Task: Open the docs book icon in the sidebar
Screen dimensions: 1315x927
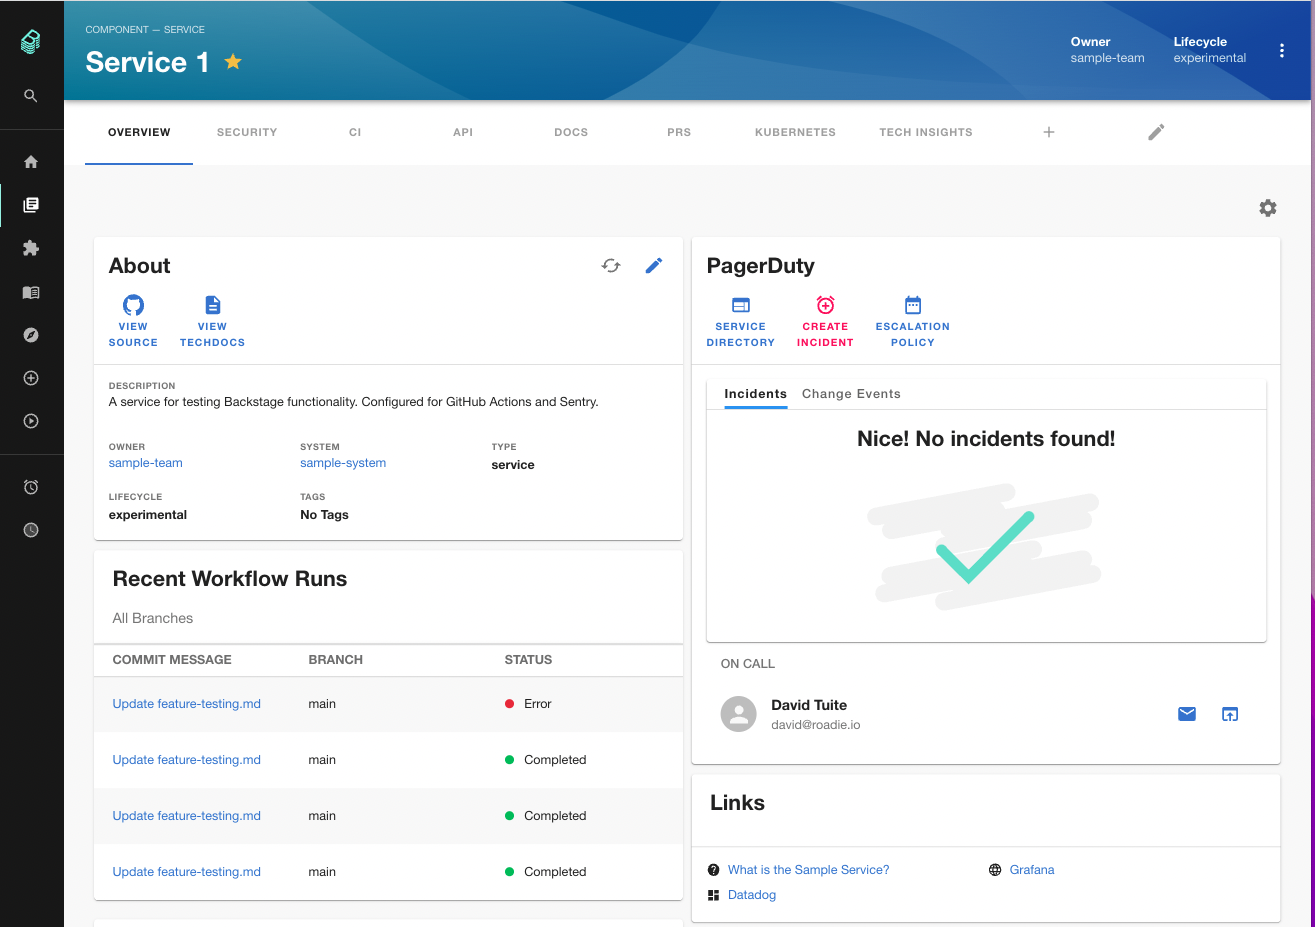Action: 31,293
